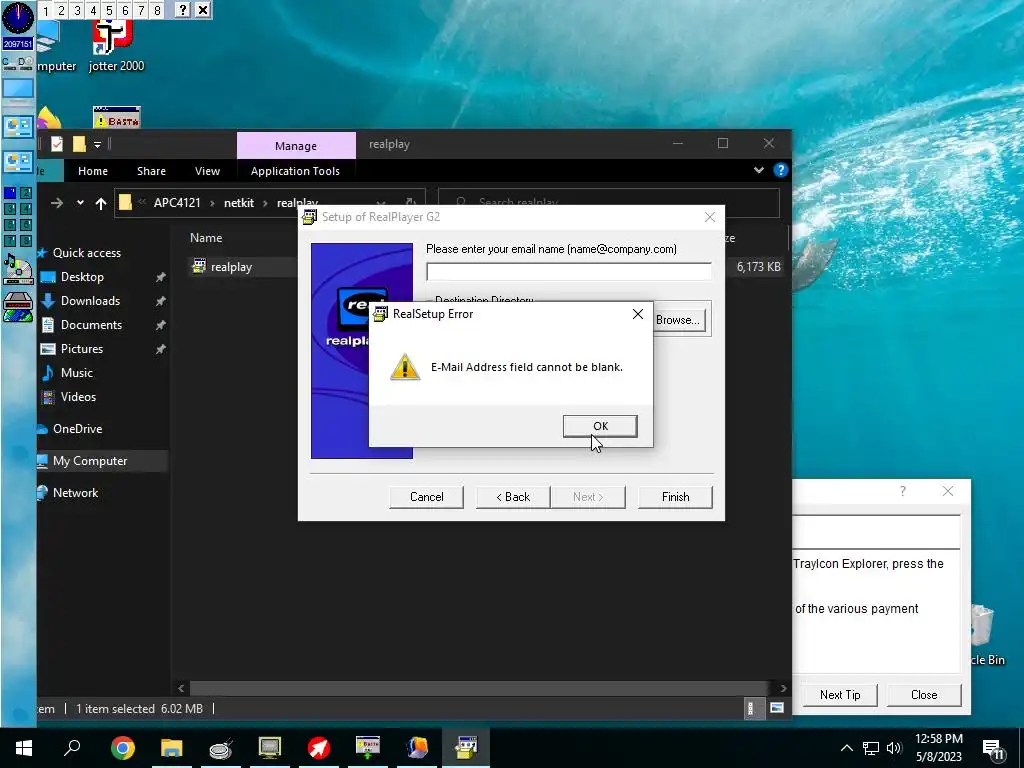Open File Explorer from the taskbar
Image resolution: width=1024 pixels, height=768 pixels.
tap(172, 748)
